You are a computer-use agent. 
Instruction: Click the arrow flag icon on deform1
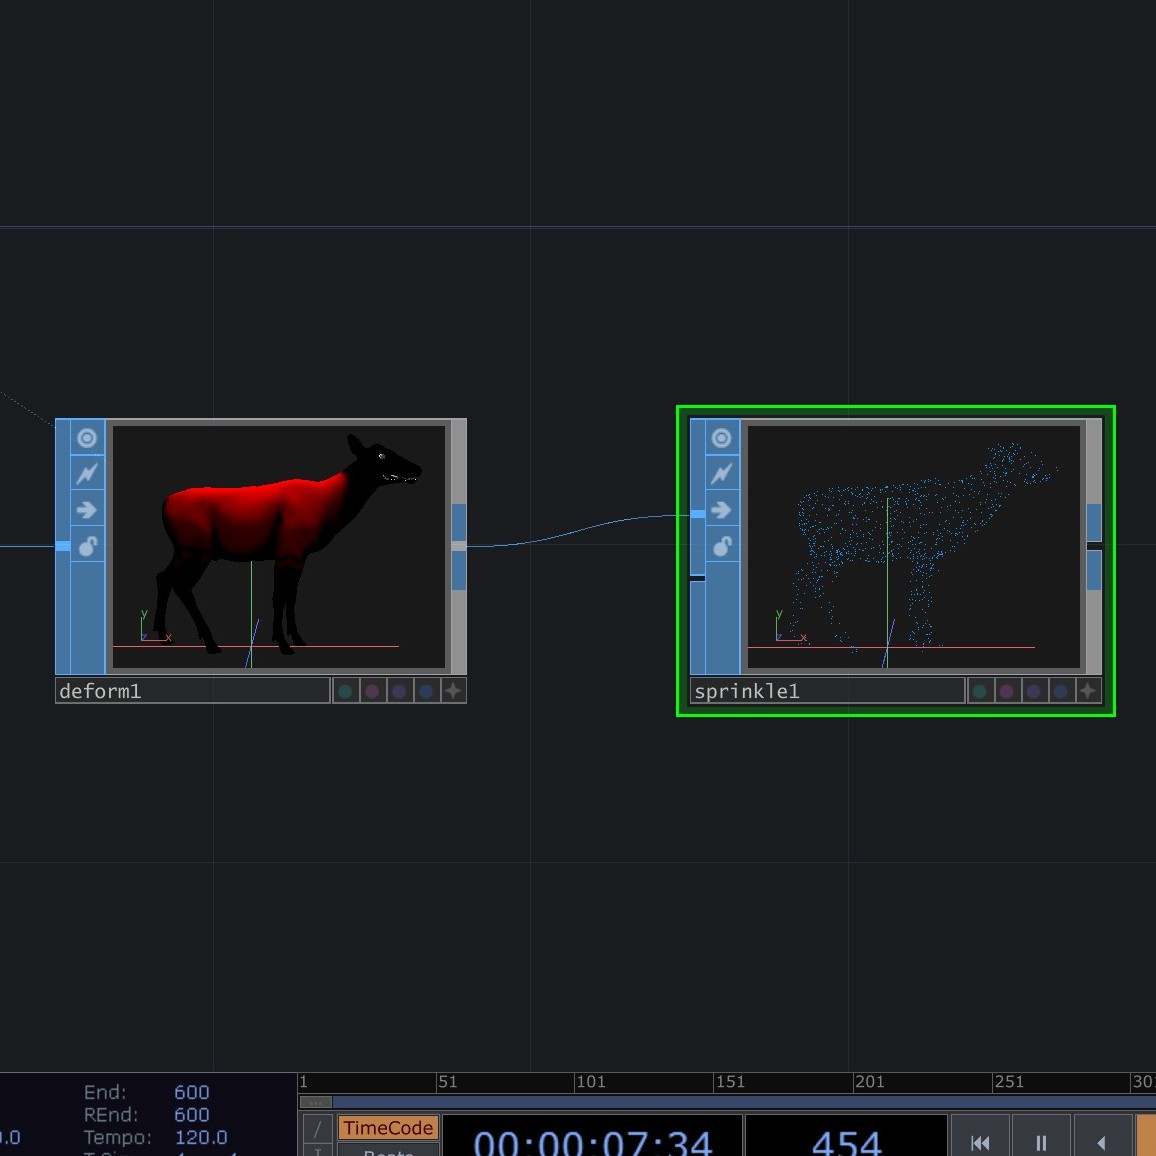[87, 510]
